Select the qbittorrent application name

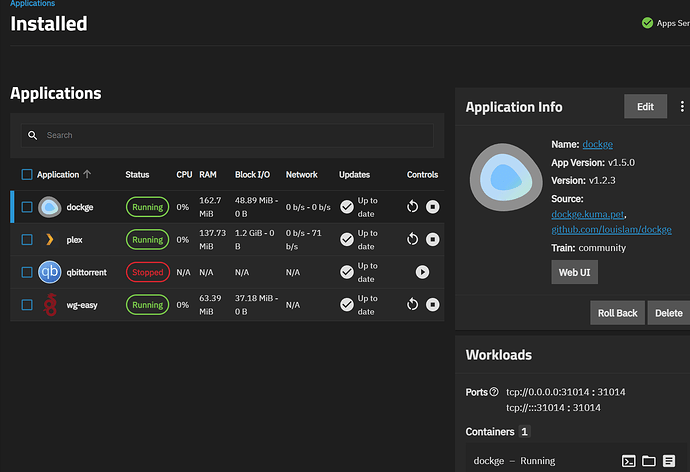[x=86, y=272]
